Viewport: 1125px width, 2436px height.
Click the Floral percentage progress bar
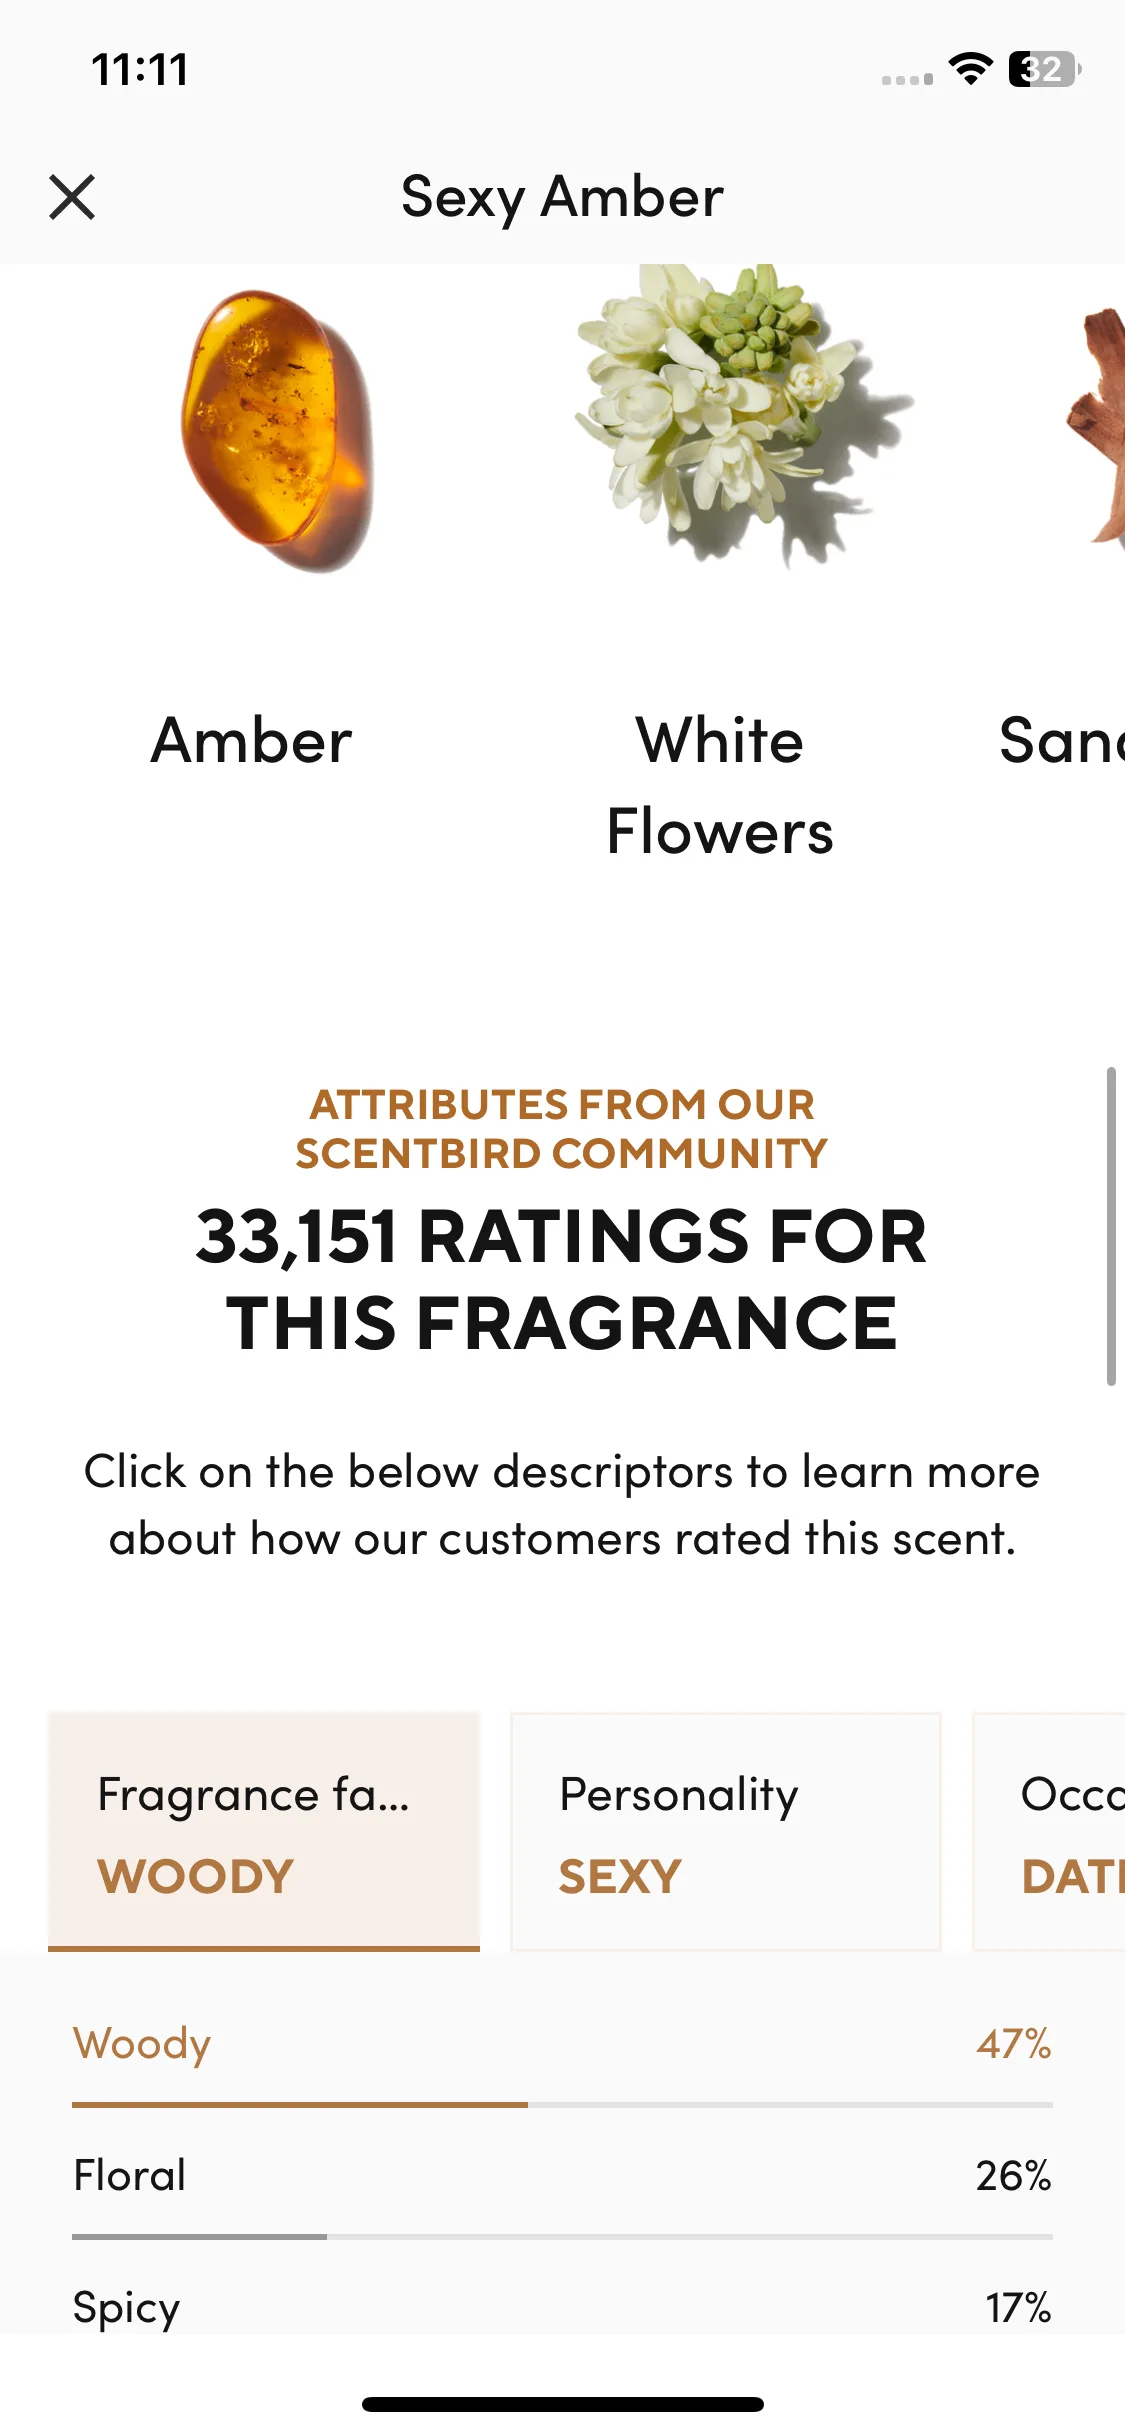pyautogui.click(x=562, y=2236)
